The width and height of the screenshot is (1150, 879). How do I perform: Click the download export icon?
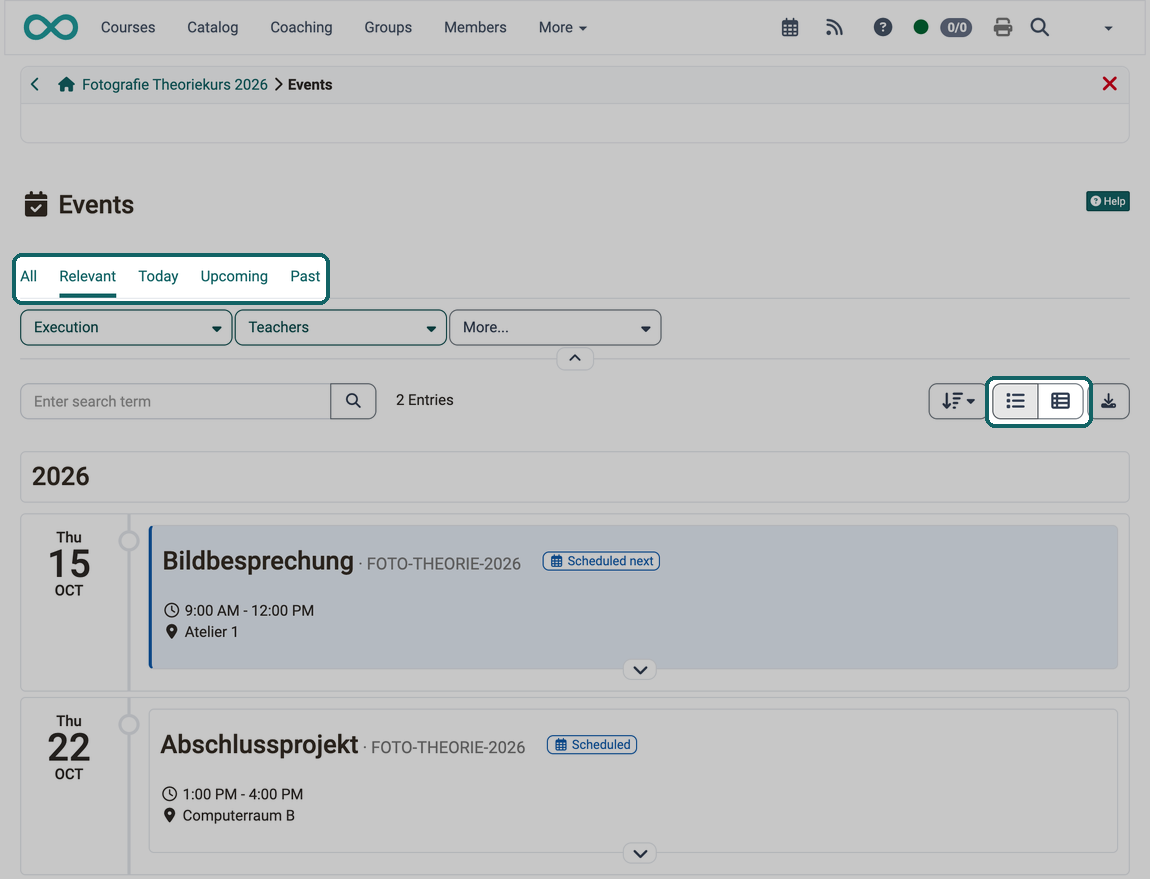[1109, 401]
